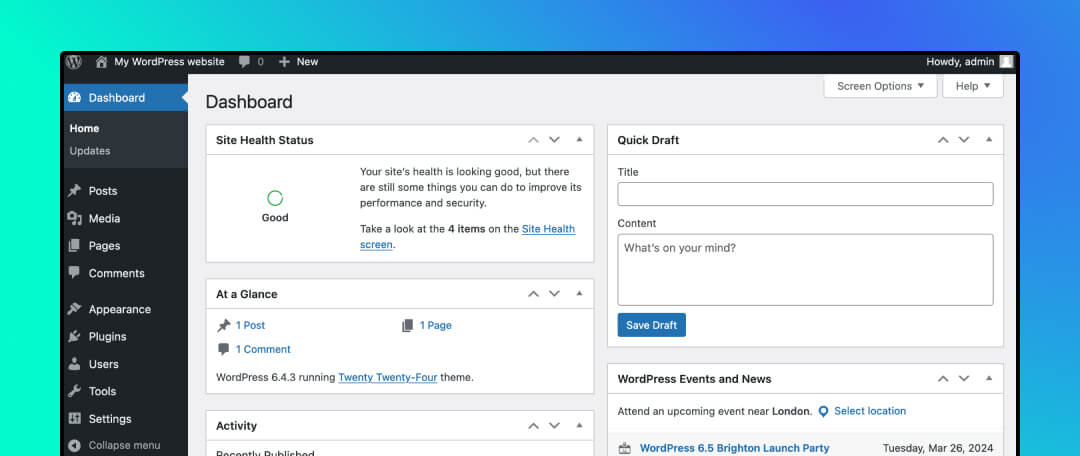The image size is (1080, 456).
Task: Move Activity panel up
Action: click(533, 426)
